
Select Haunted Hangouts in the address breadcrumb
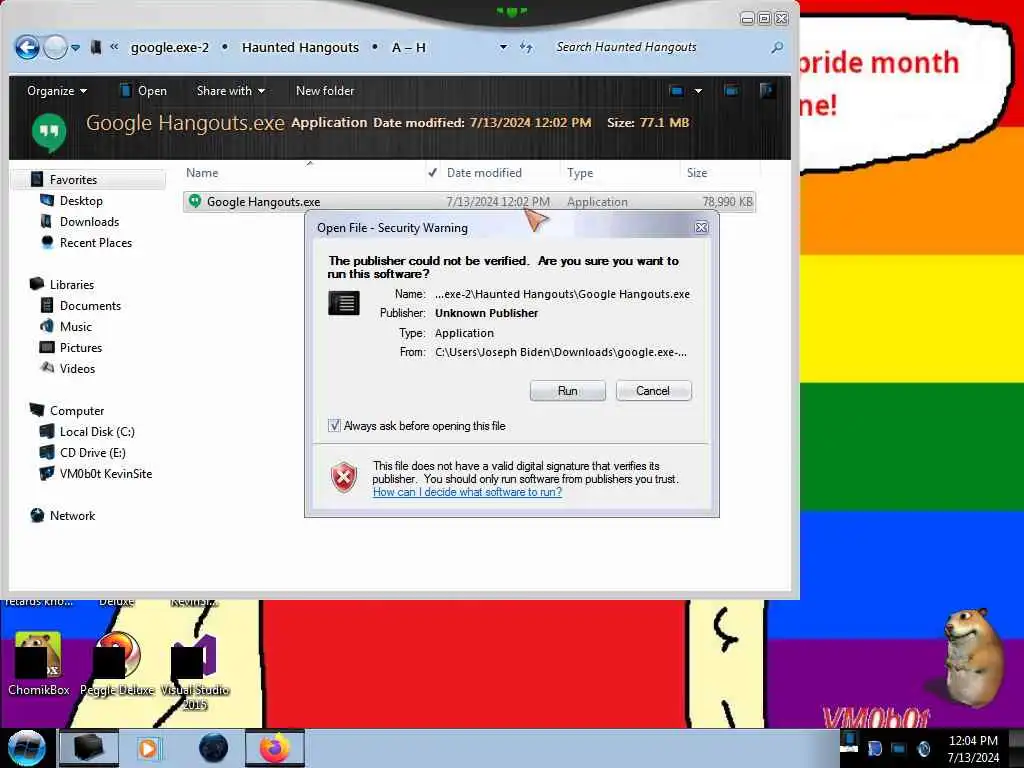tap(300, 48)
